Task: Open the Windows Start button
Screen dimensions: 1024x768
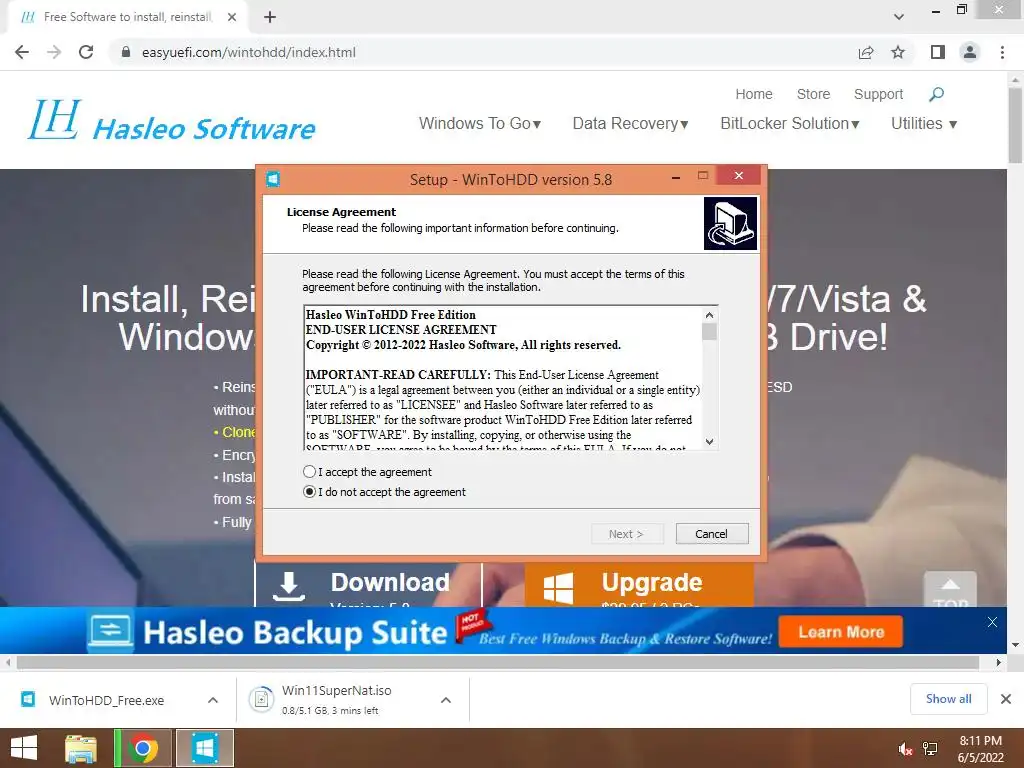Action: pos(24,748)
